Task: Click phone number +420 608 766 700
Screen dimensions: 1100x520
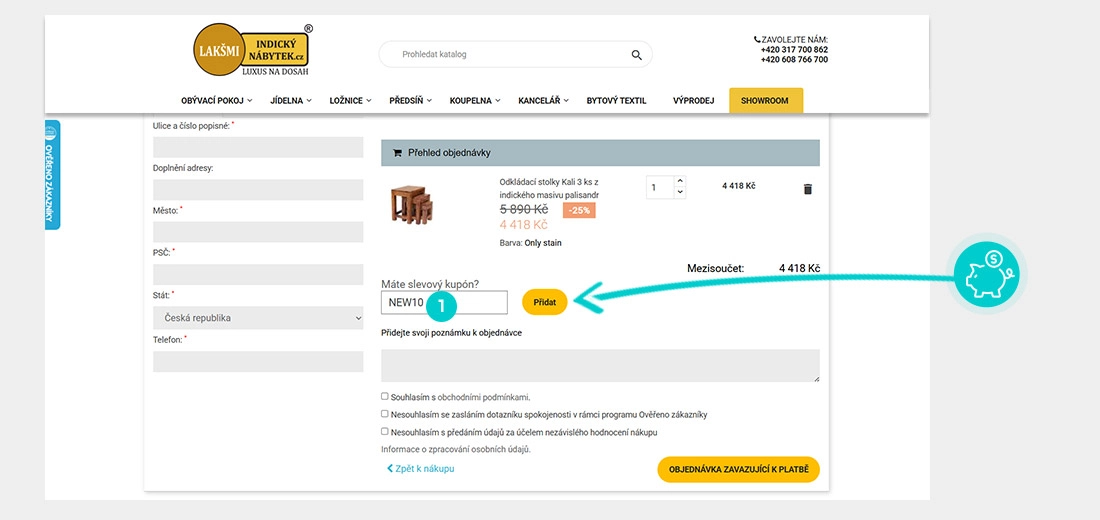Action: [x=794, y=60]
